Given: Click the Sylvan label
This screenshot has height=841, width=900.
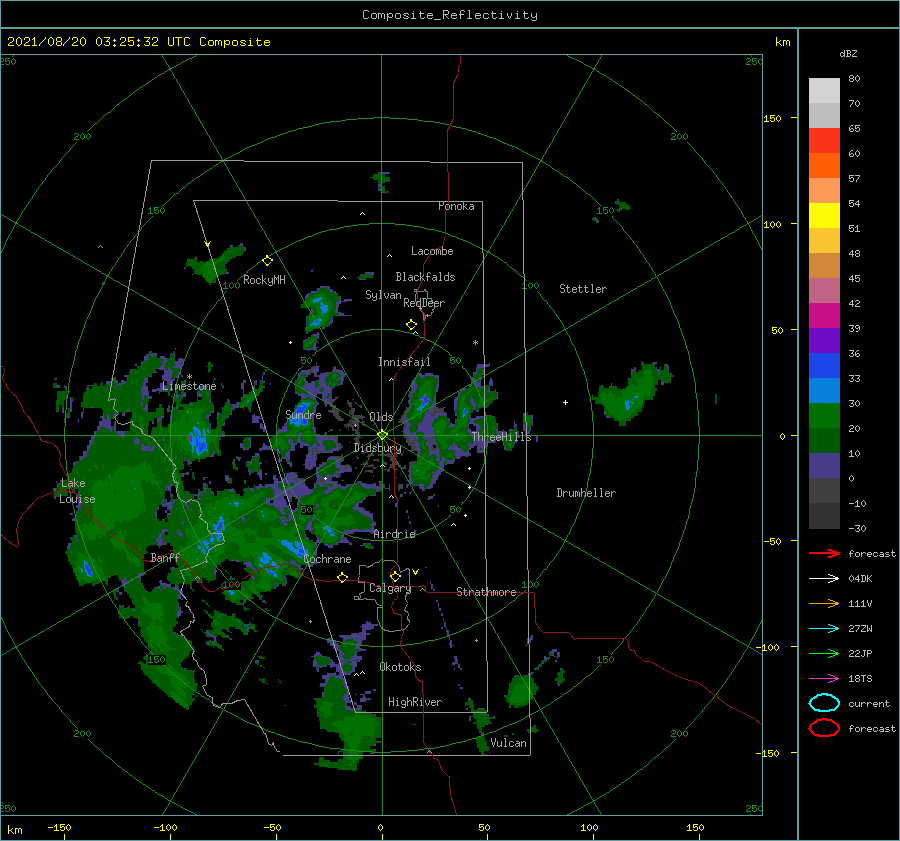Looking at the screenshot, I should pyautogui.click(x=383, y=295).
